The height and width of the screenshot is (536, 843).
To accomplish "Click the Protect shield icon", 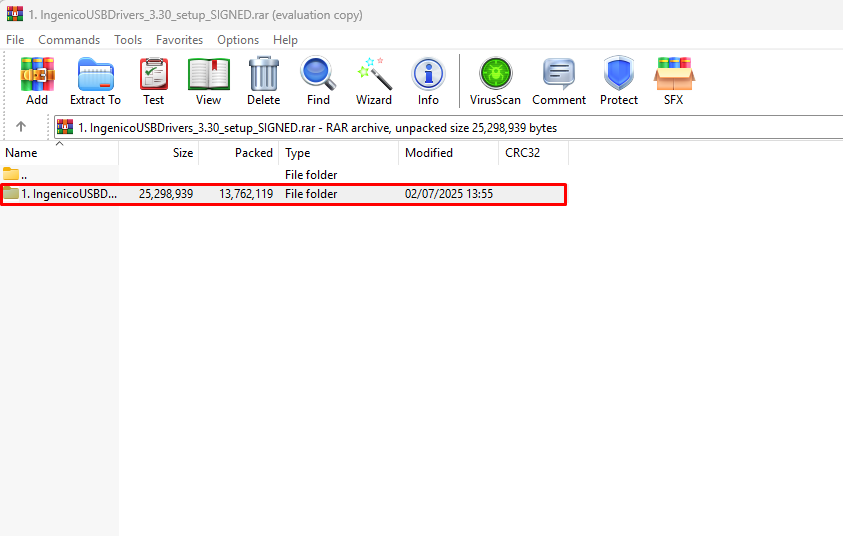I will click(619, 80).
